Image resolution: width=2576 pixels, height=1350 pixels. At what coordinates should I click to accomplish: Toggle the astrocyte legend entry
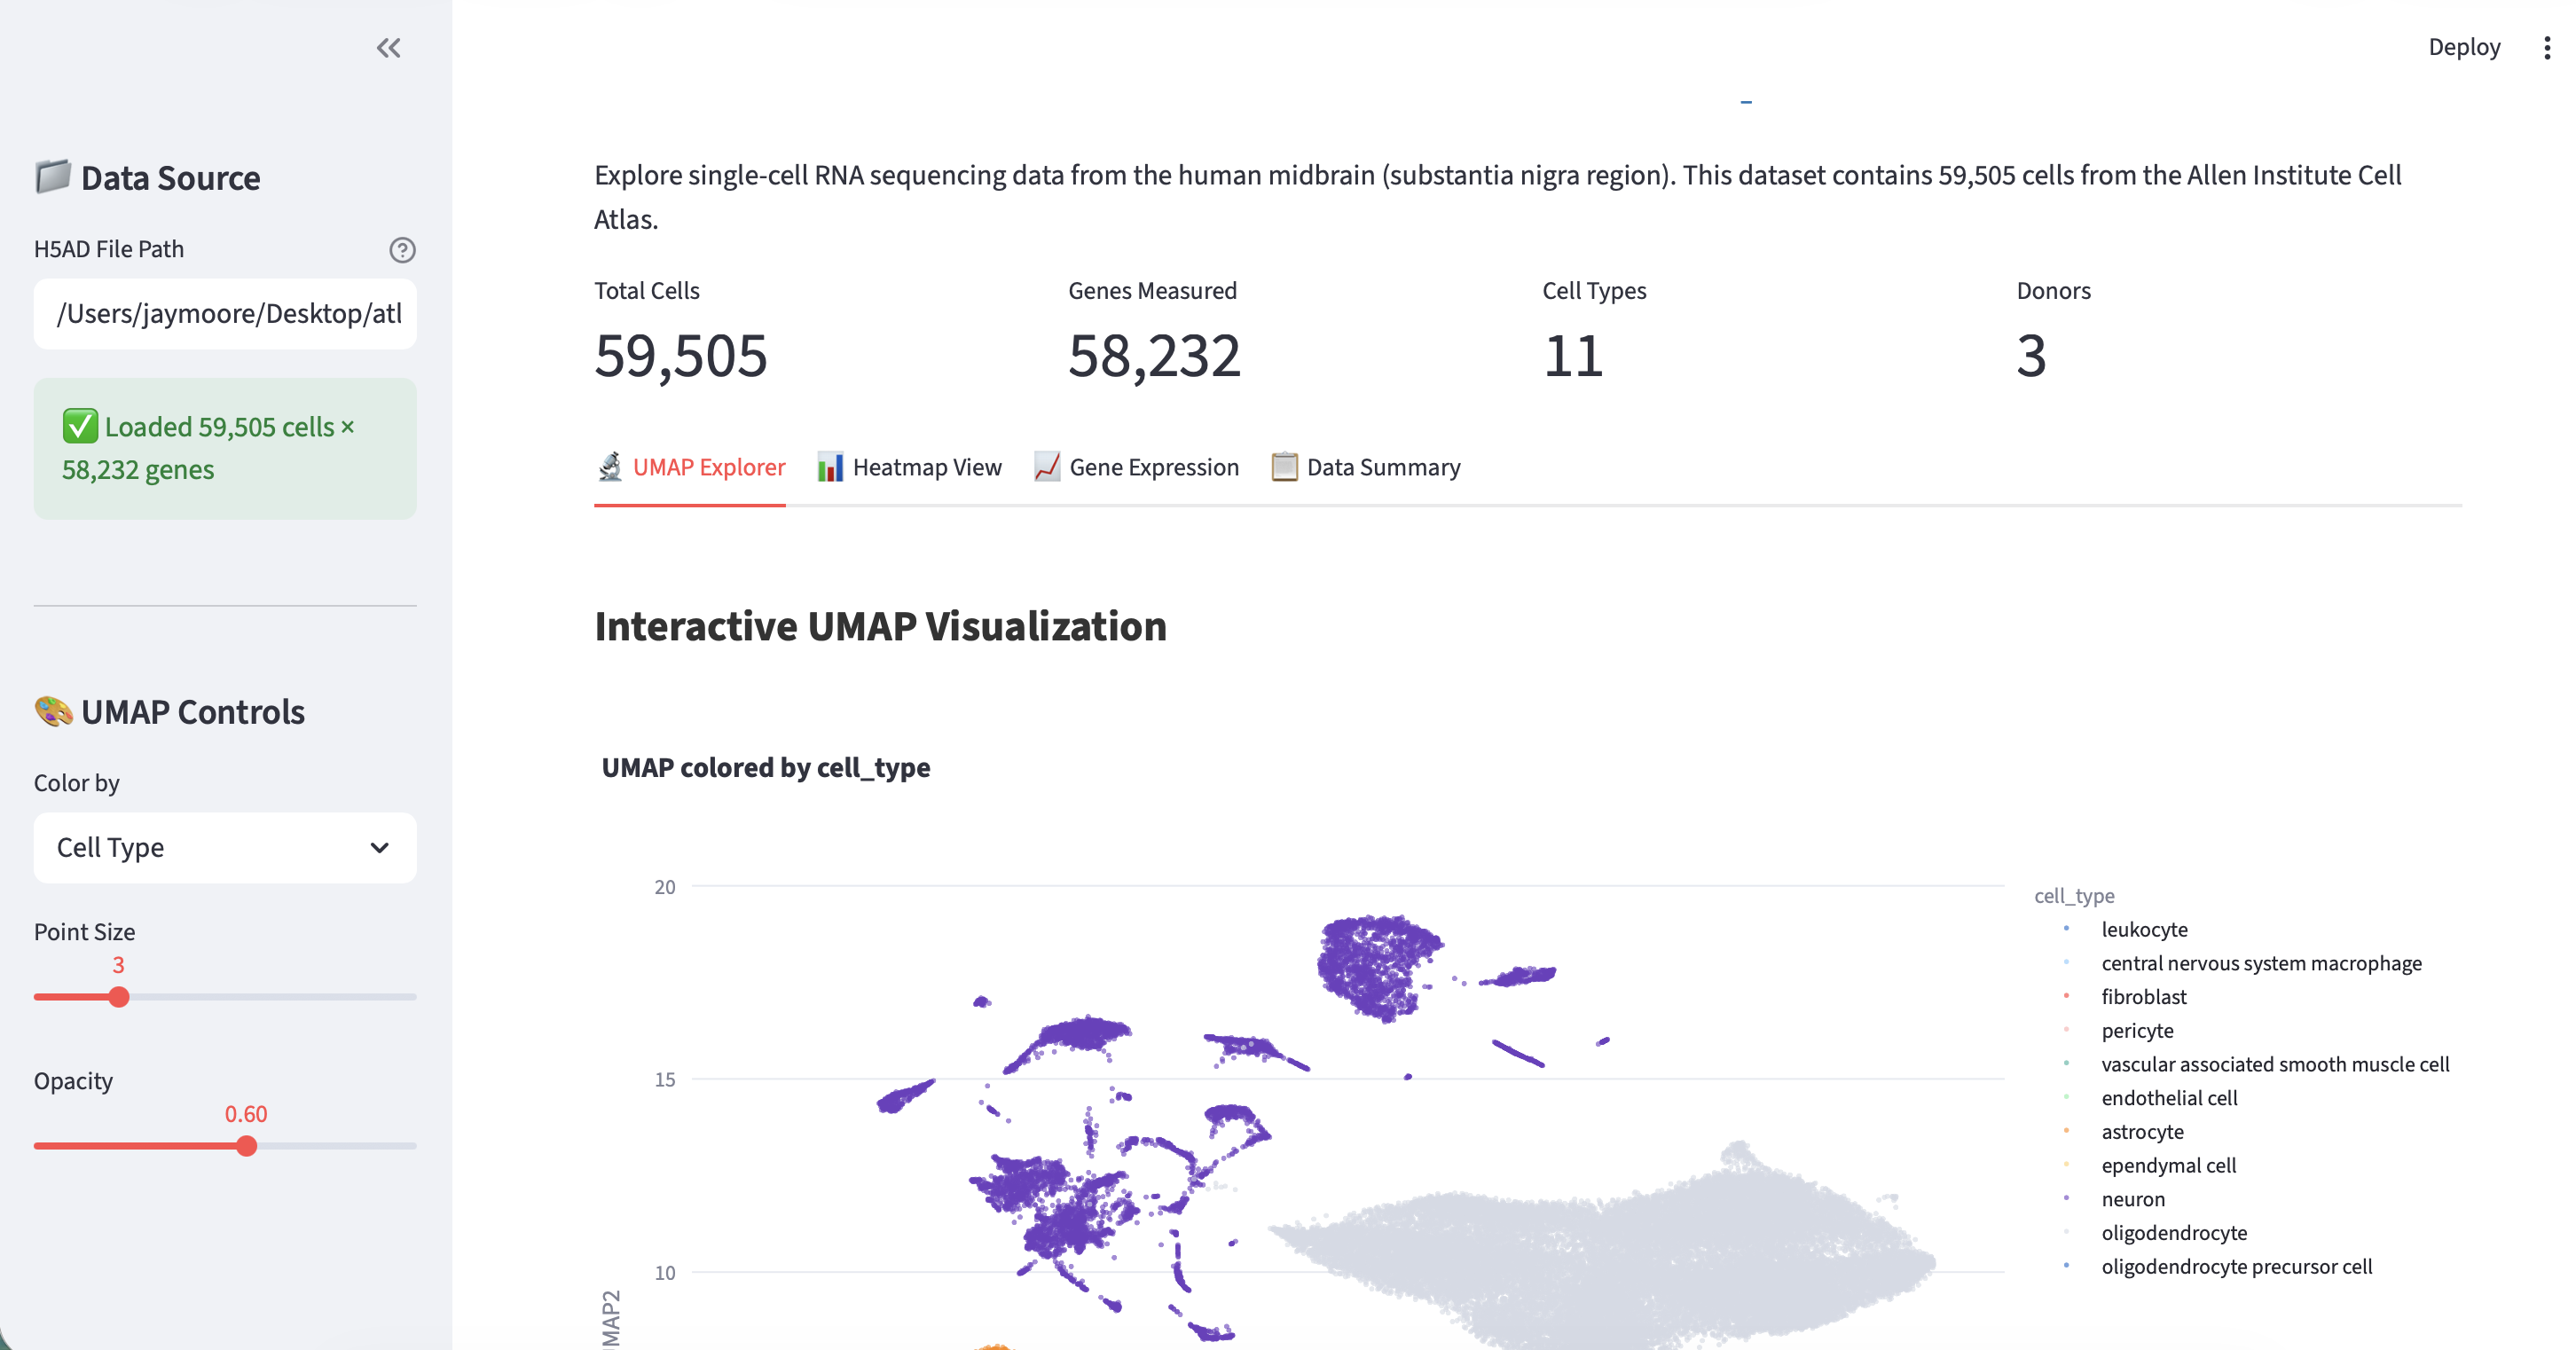(2141, 1132)
